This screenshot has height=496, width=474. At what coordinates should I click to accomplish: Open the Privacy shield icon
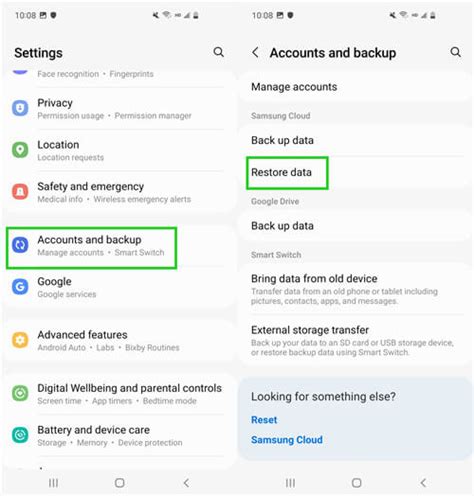[20, 108]
